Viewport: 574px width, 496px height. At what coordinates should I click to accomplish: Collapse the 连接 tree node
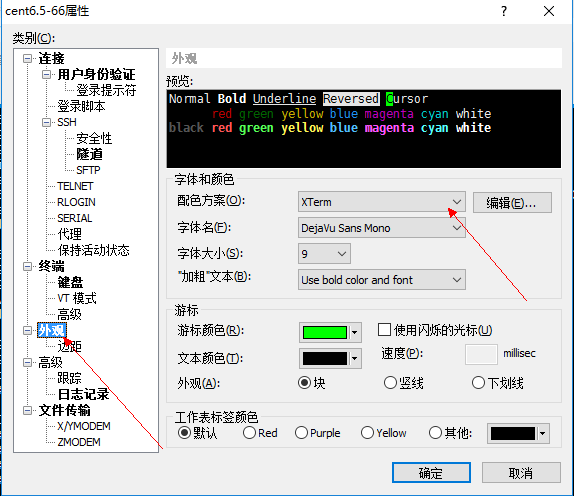click(x=27, y=59)
